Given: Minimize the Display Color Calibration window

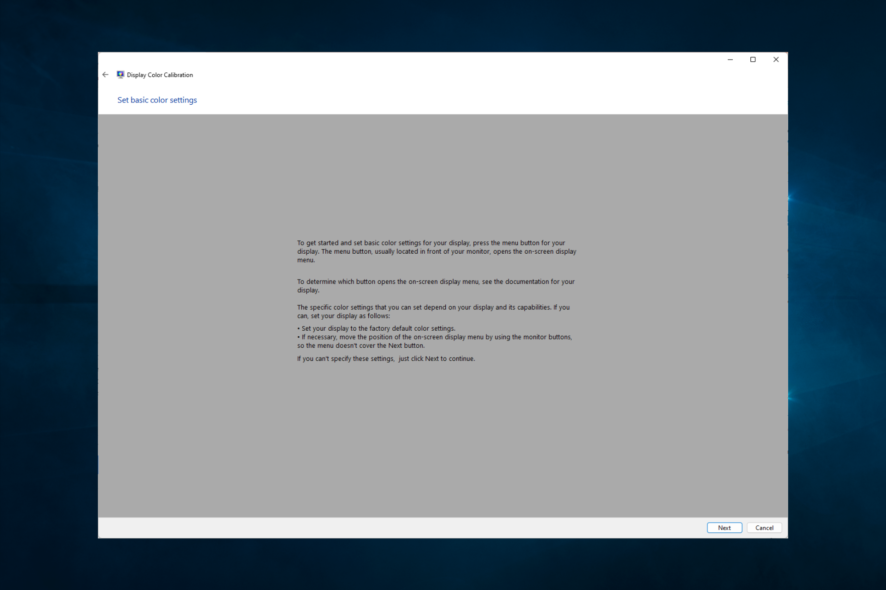Looking at the screenshot, I should point(730,59).
